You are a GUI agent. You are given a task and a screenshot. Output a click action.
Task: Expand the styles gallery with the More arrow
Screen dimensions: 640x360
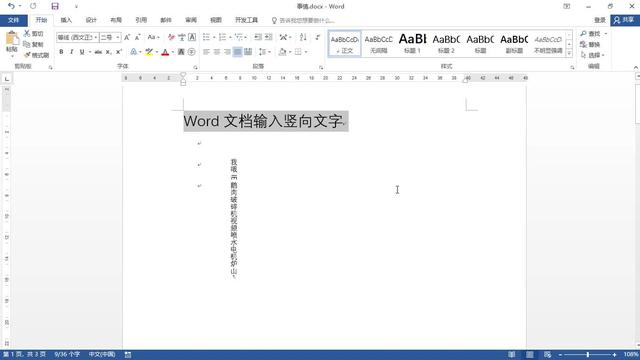pyautogui.click(x=569, y=53)
